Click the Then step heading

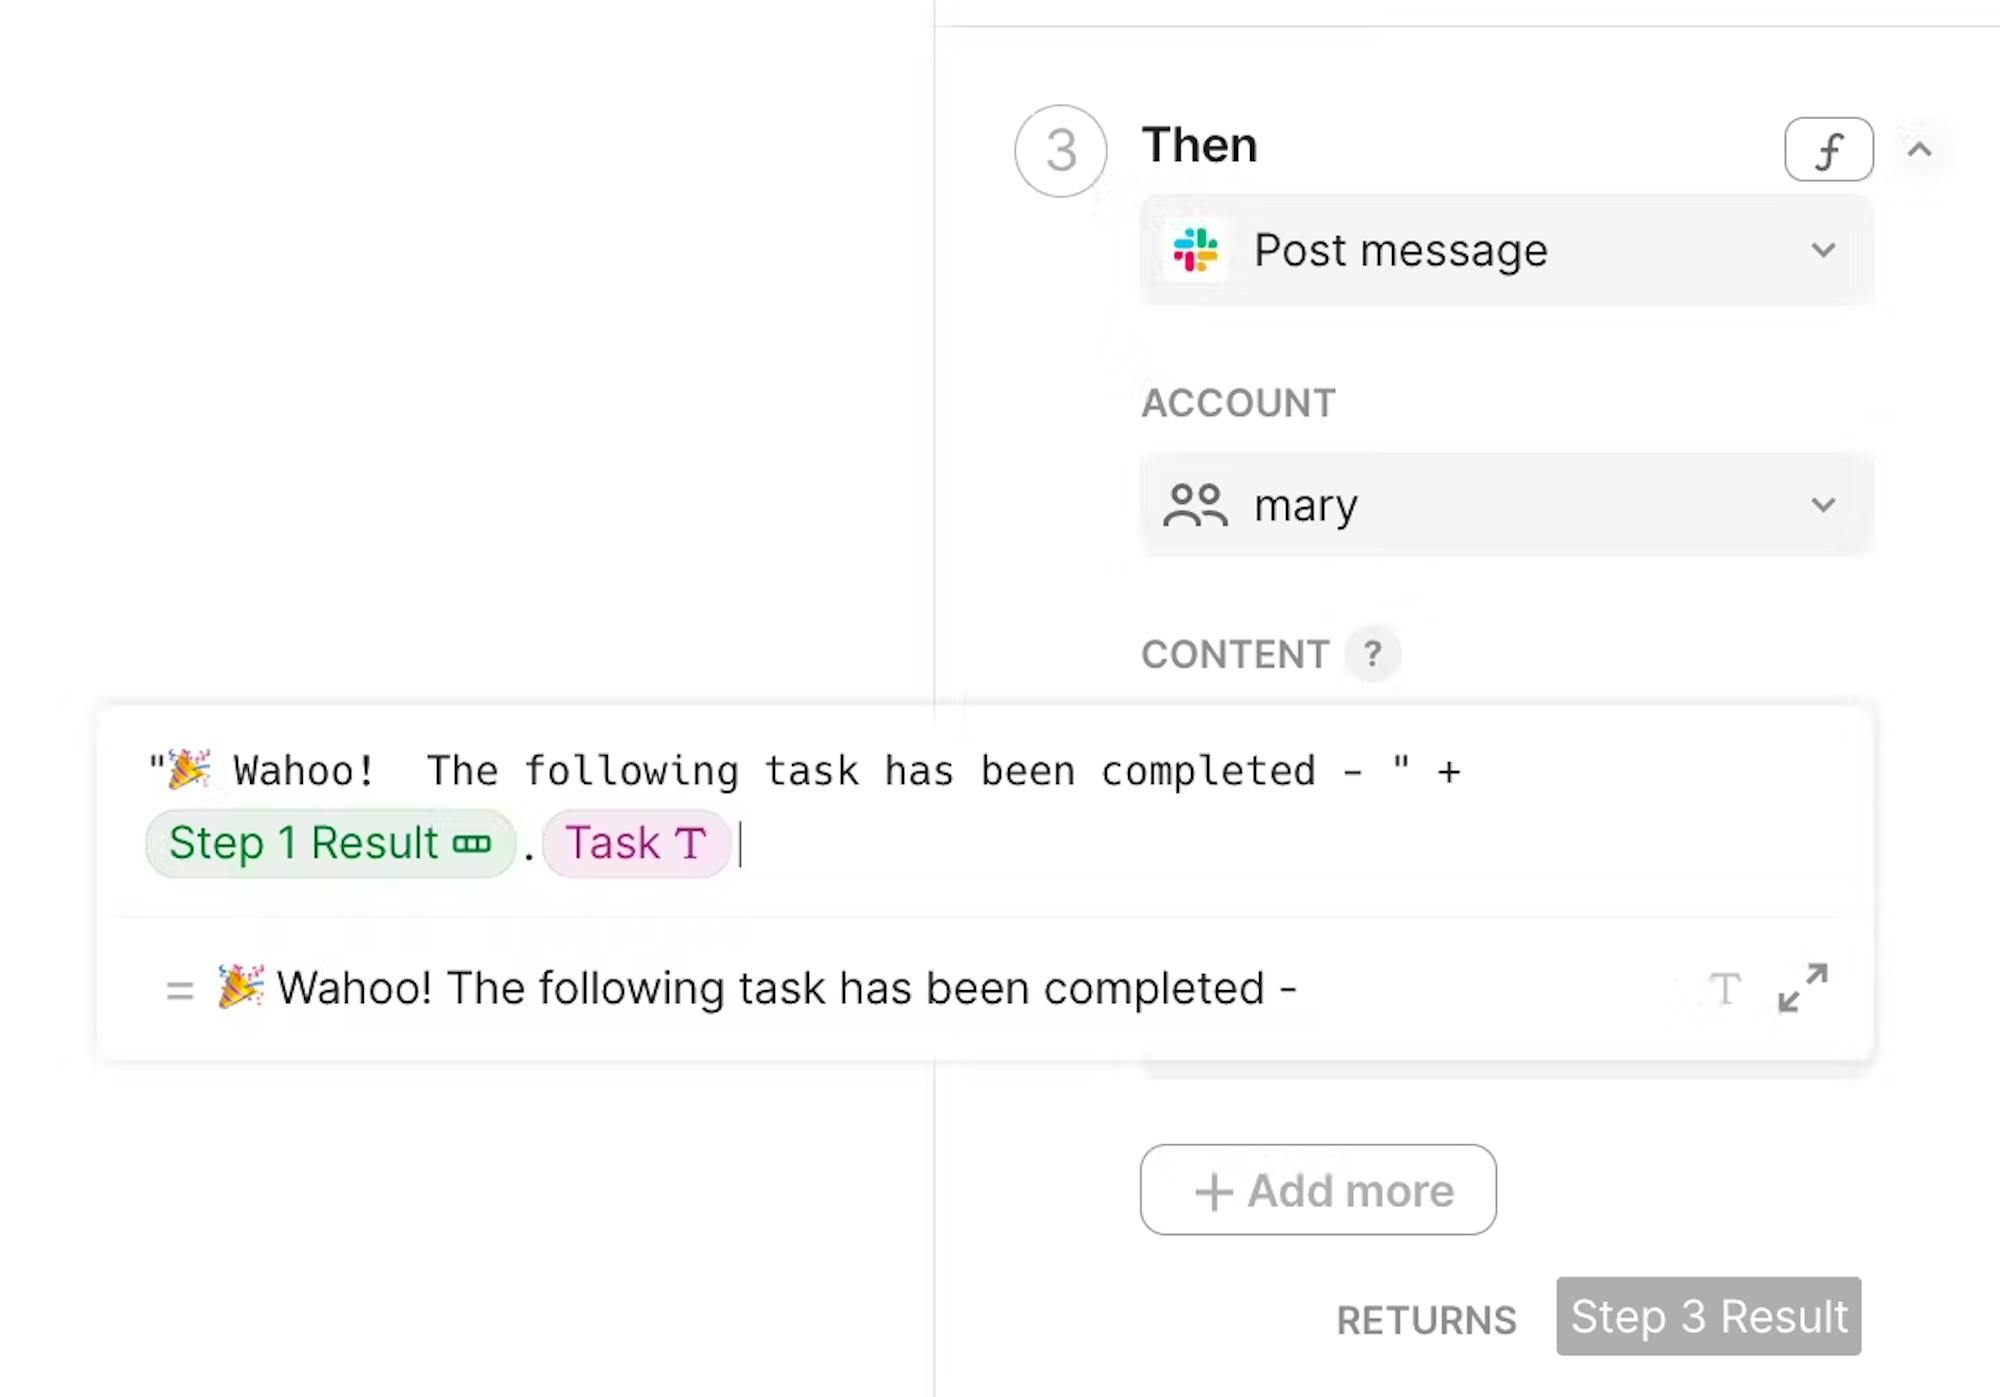(1199, 146)
